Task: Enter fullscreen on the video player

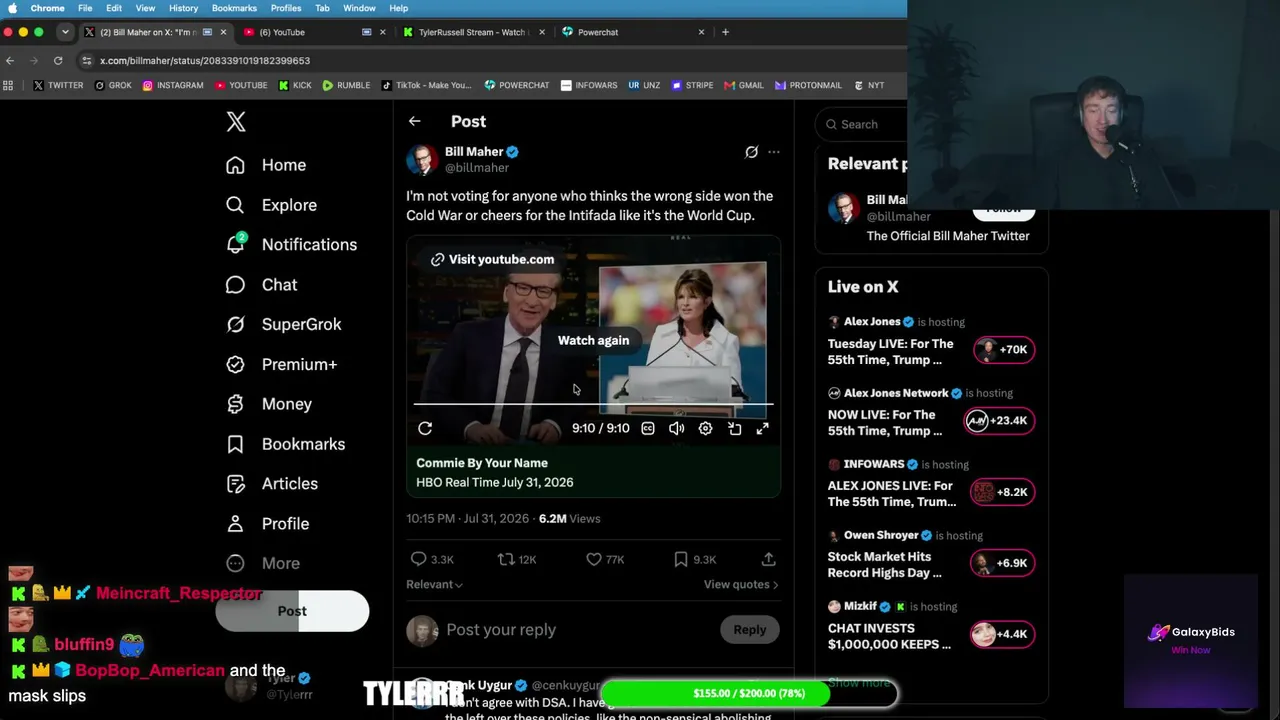Action: click(762, 428)
